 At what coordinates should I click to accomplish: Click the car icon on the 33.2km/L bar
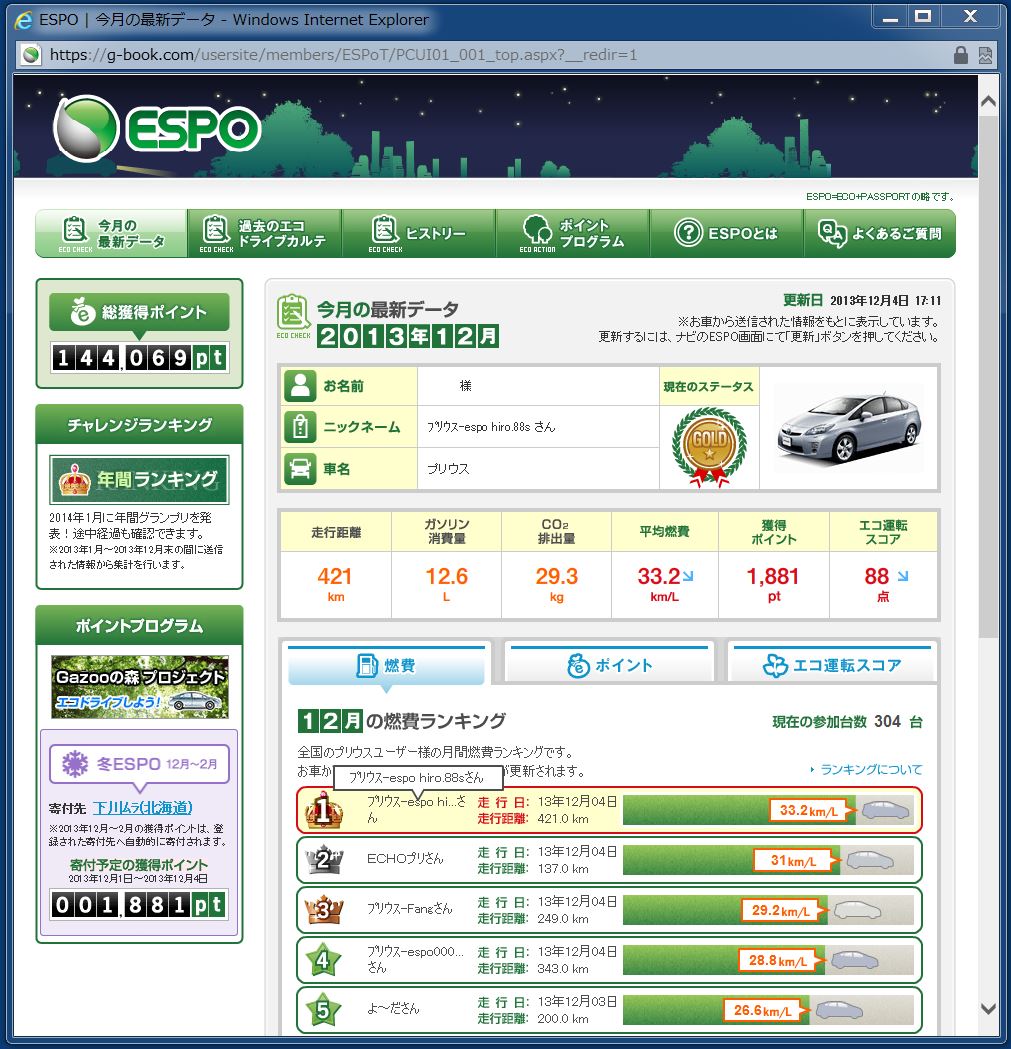[x=886, y=810]
